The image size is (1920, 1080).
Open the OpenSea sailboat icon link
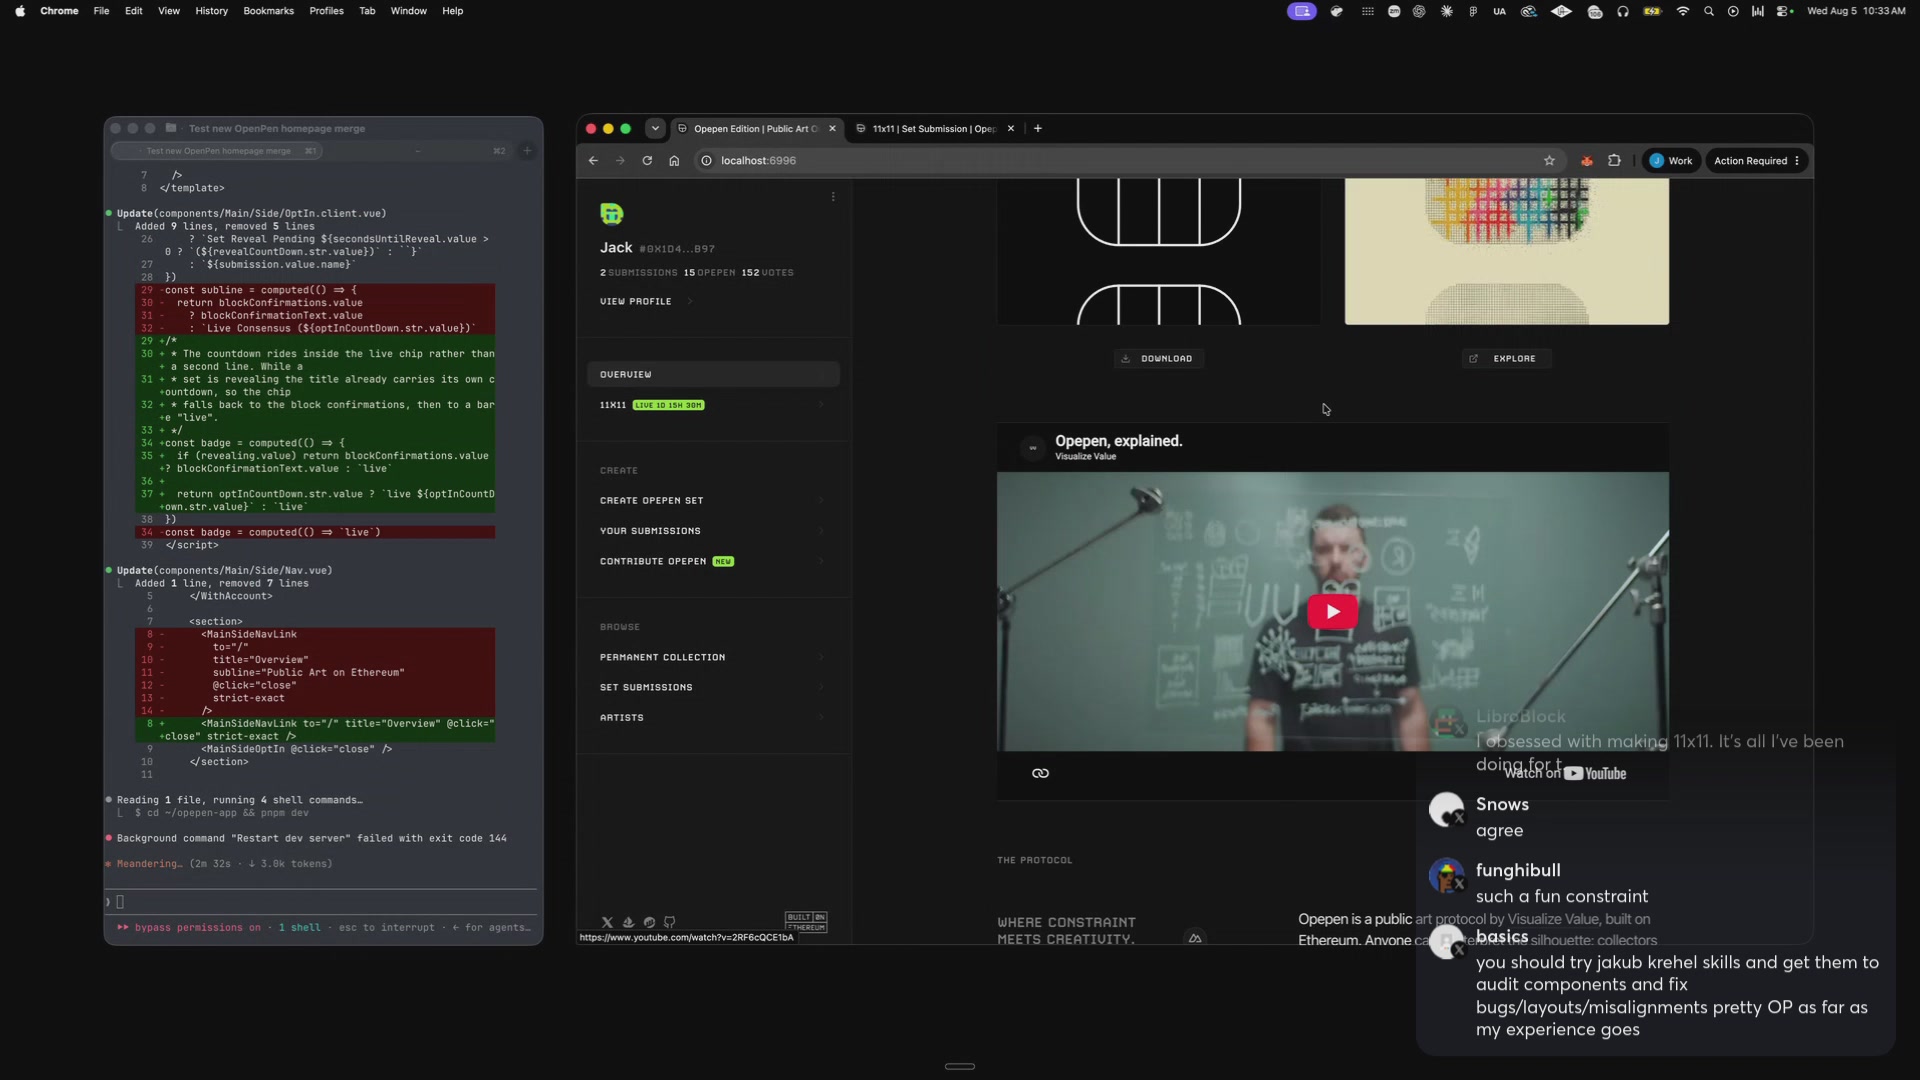(628, 922)
